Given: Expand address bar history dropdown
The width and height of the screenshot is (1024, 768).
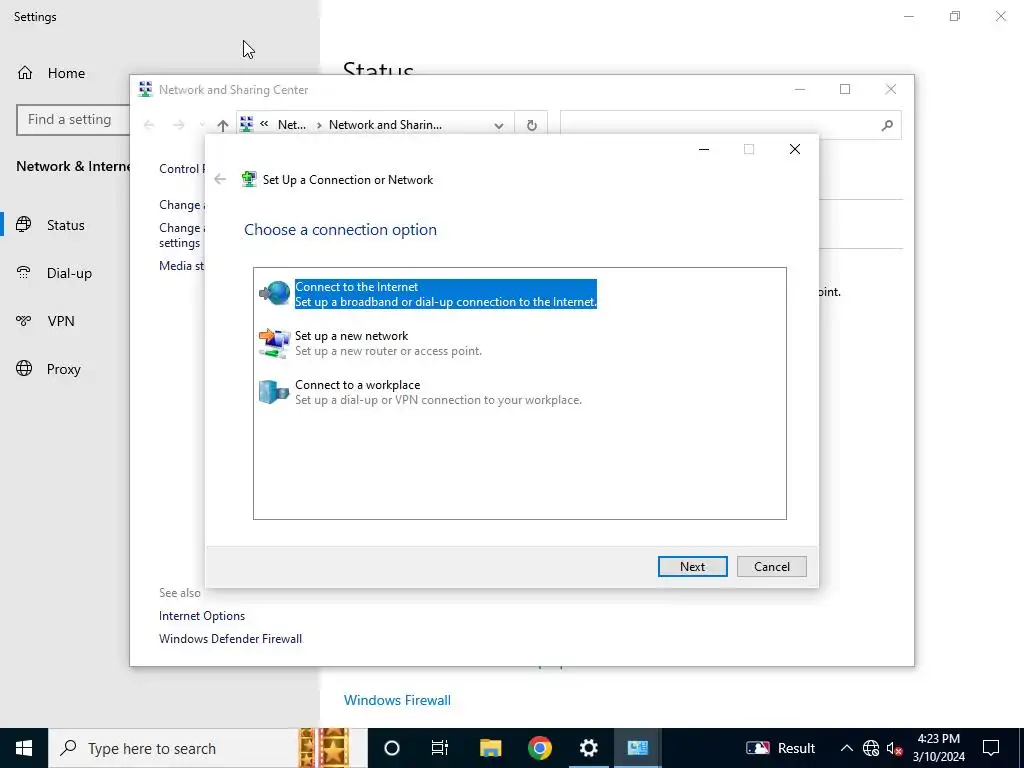Looking at the screenshot, I should 499,125.
